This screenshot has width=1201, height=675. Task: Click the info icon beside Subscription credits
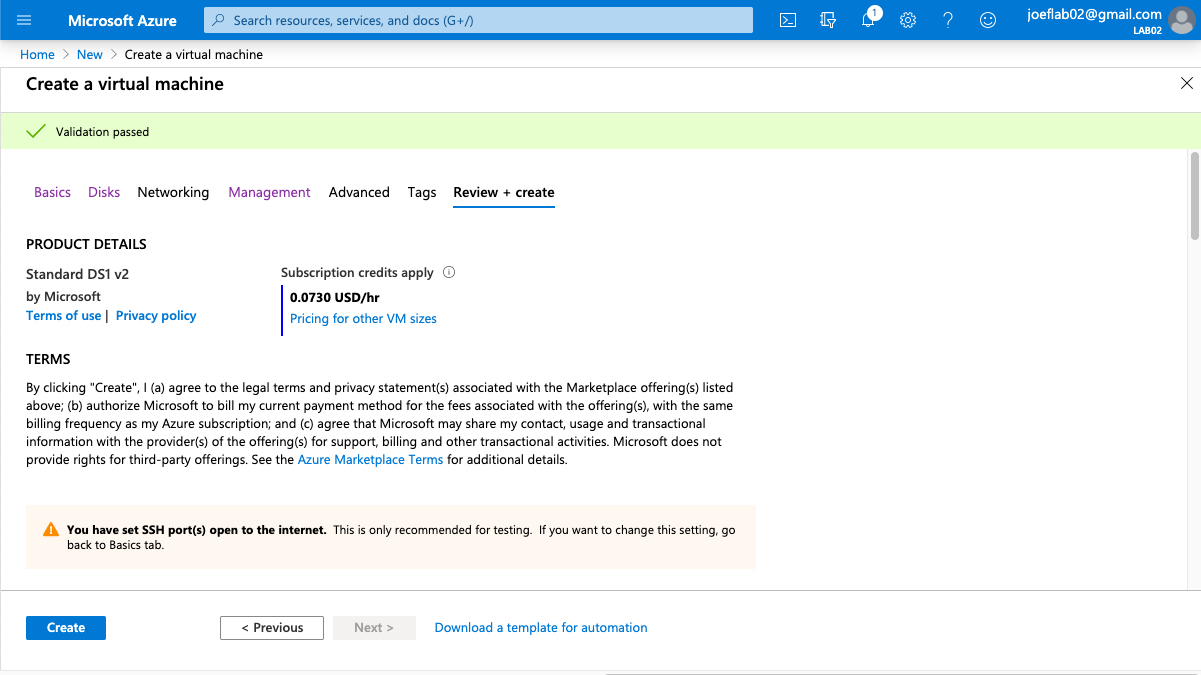tap(449, 272)
